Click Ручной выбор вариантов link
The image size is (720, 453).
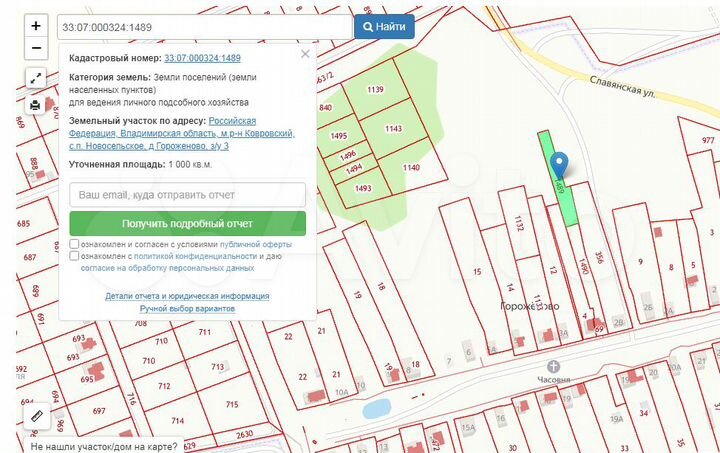coord(187,309)
